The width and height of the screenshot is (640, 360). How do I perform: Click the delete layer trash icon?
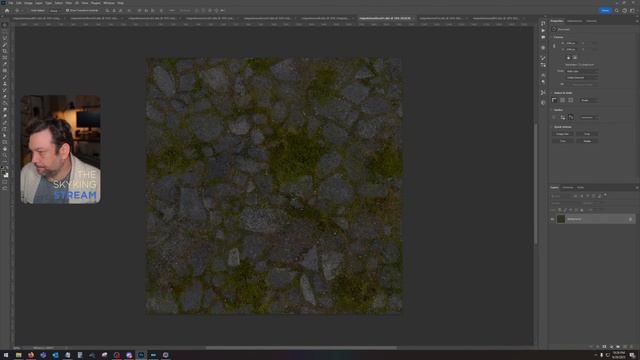(x=631, y=347)
